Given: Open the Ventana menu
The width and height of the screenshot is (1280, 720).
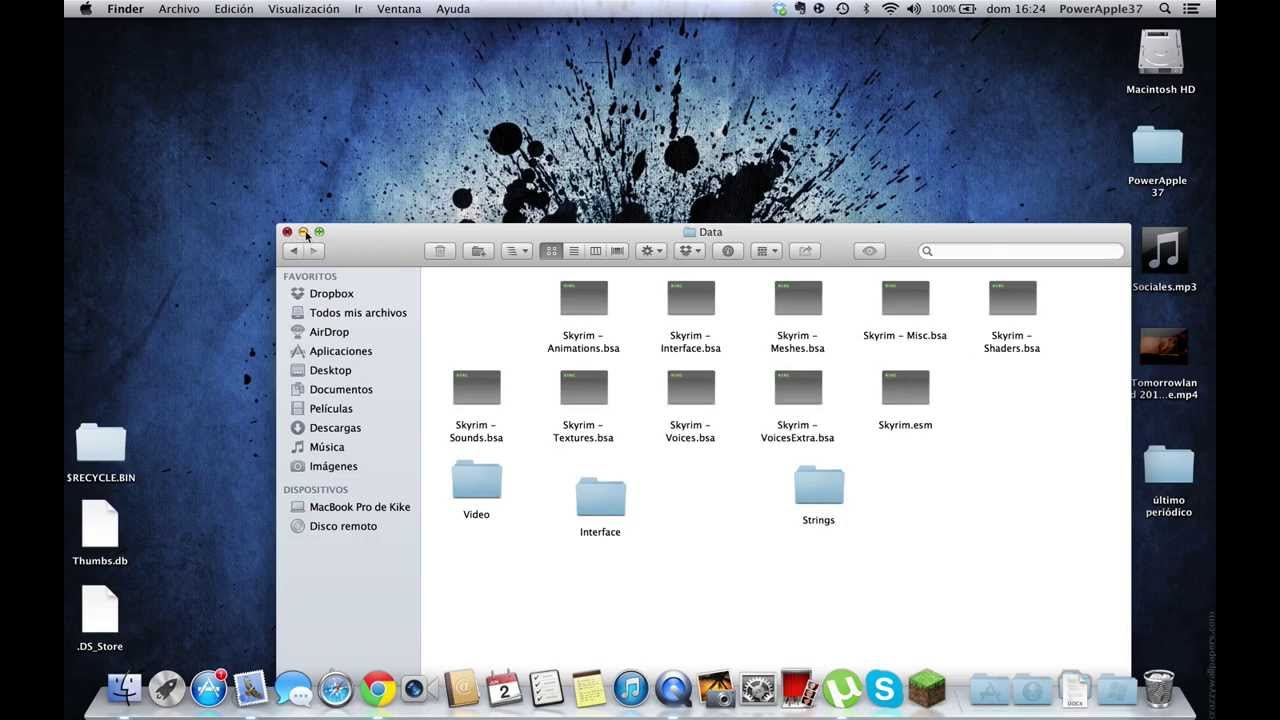Looking at the screenshot, I should tap(399, 9).
